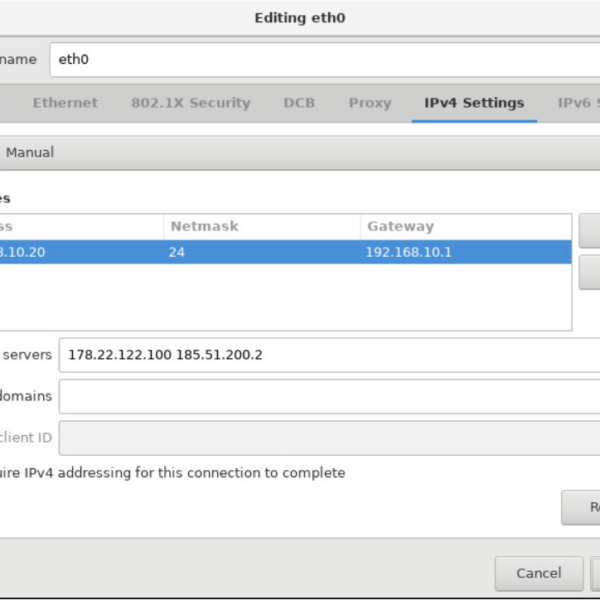Focus the Search domains text field
This screenshot has height=600, width=600.
pyautogui.click(x=328, y=396)
